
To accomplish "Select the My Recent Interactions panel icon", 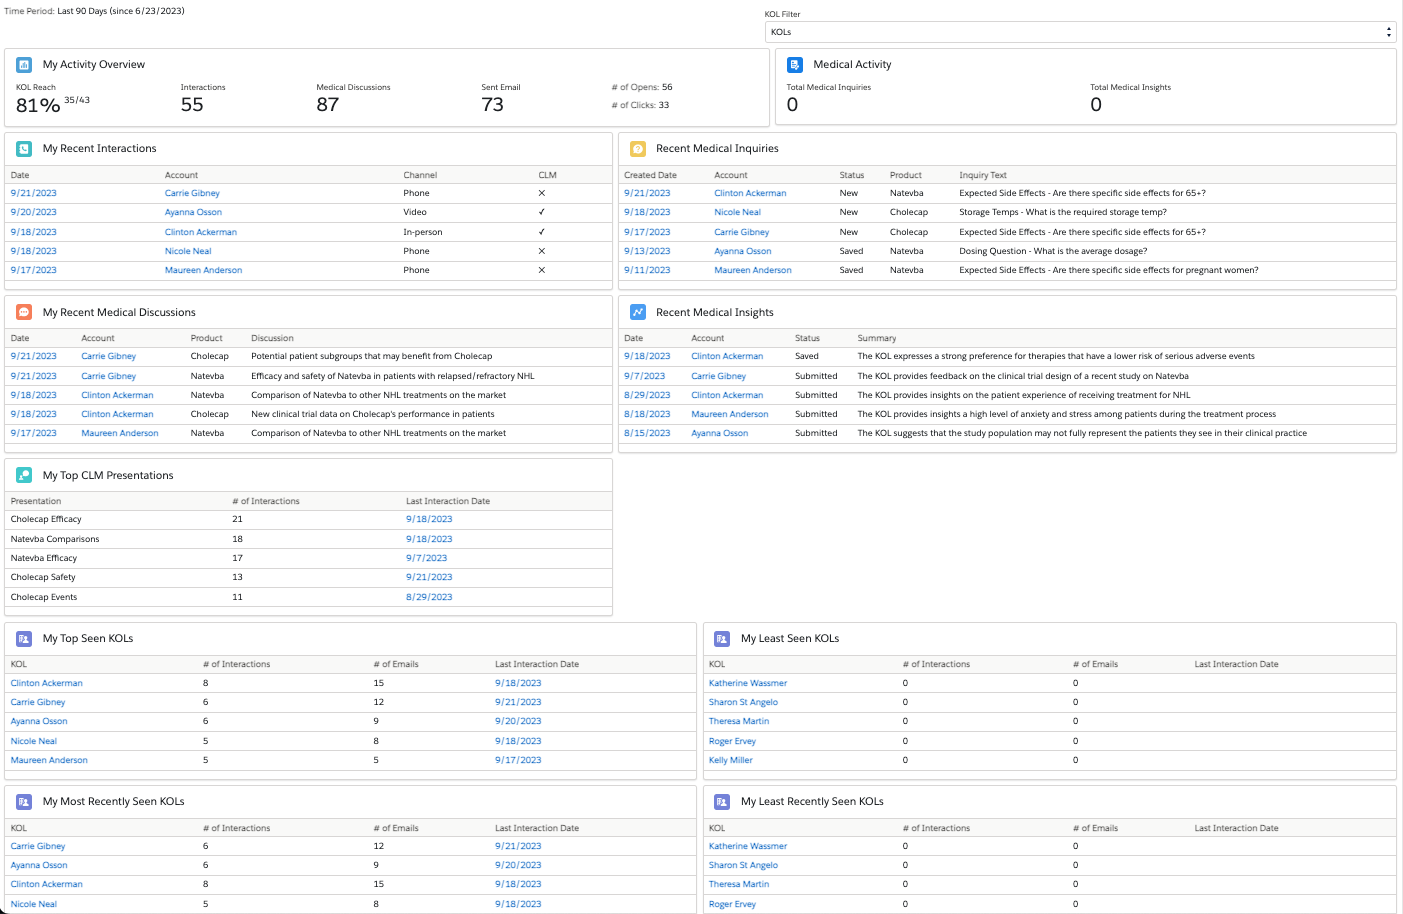I will [22, 148].
